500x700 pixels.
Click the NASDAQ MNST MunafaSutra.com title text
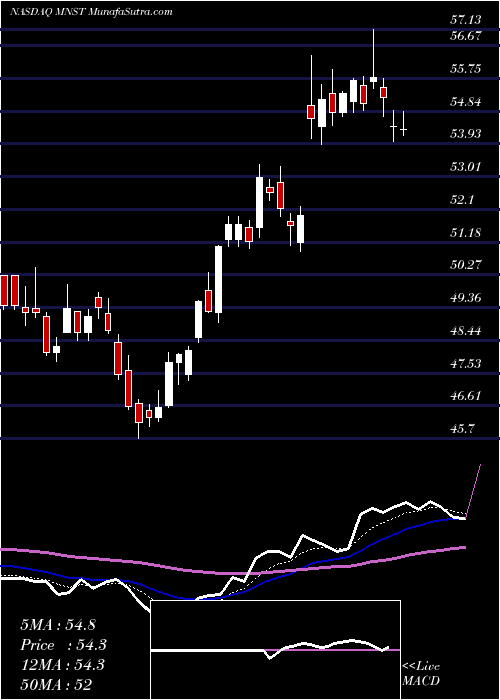point(91,12)
